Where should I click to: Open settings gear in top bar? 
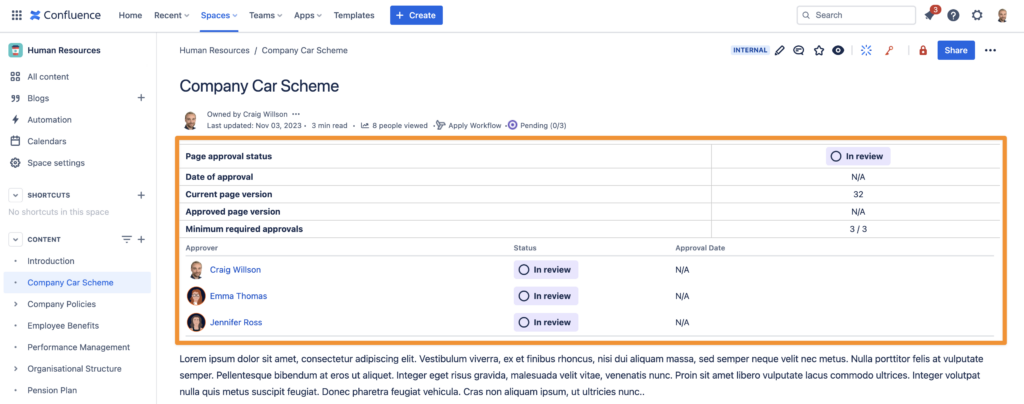[x=977, y=15]
